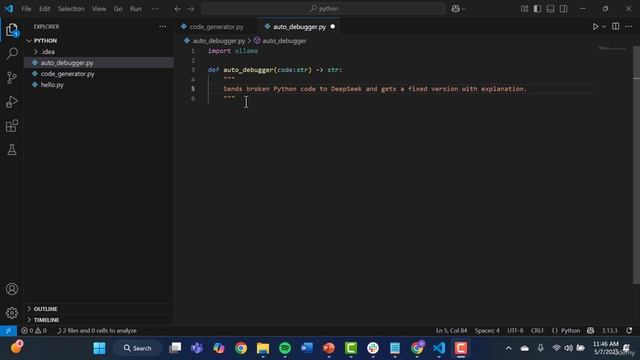Open run options dropdown arrow
The width and height of the screenshot is (640, 360).
point(604,27)
